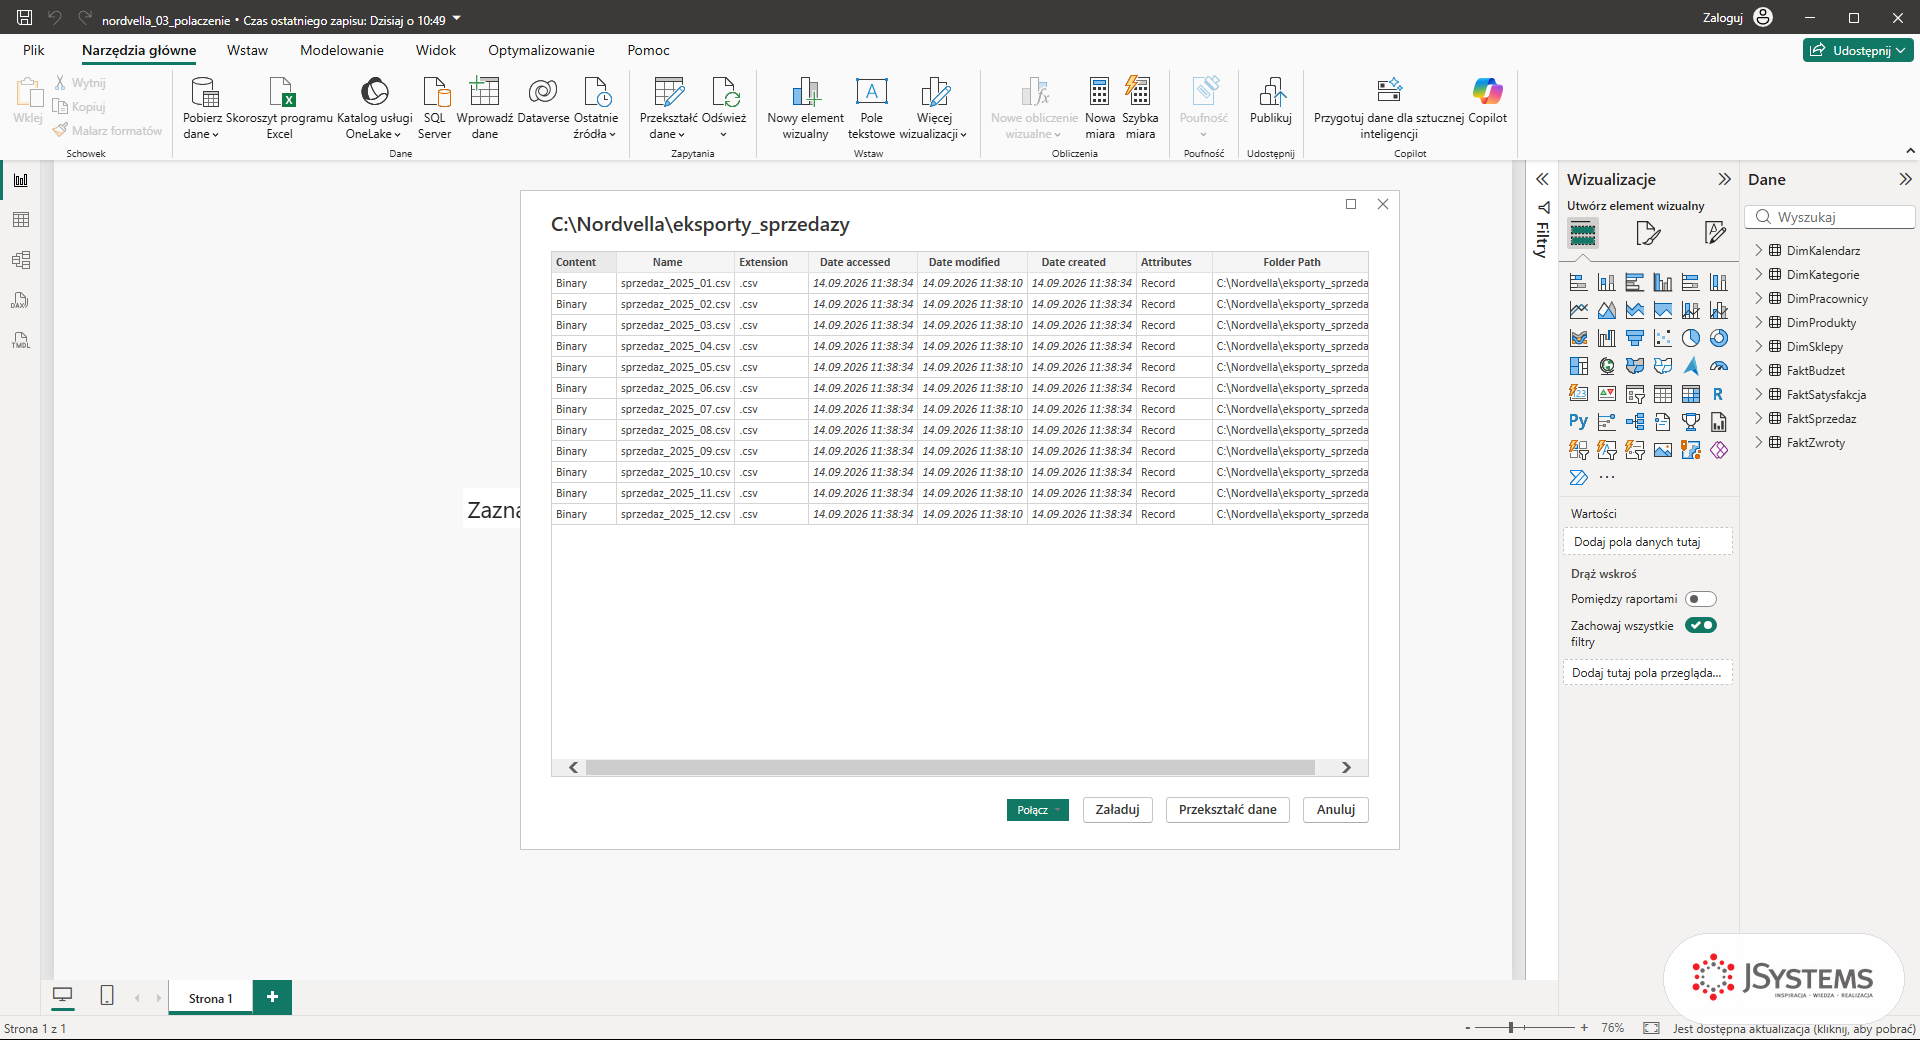
Task: Open the Widok ribbon tab
Action: pyautogui.click(x=436, y=50)
